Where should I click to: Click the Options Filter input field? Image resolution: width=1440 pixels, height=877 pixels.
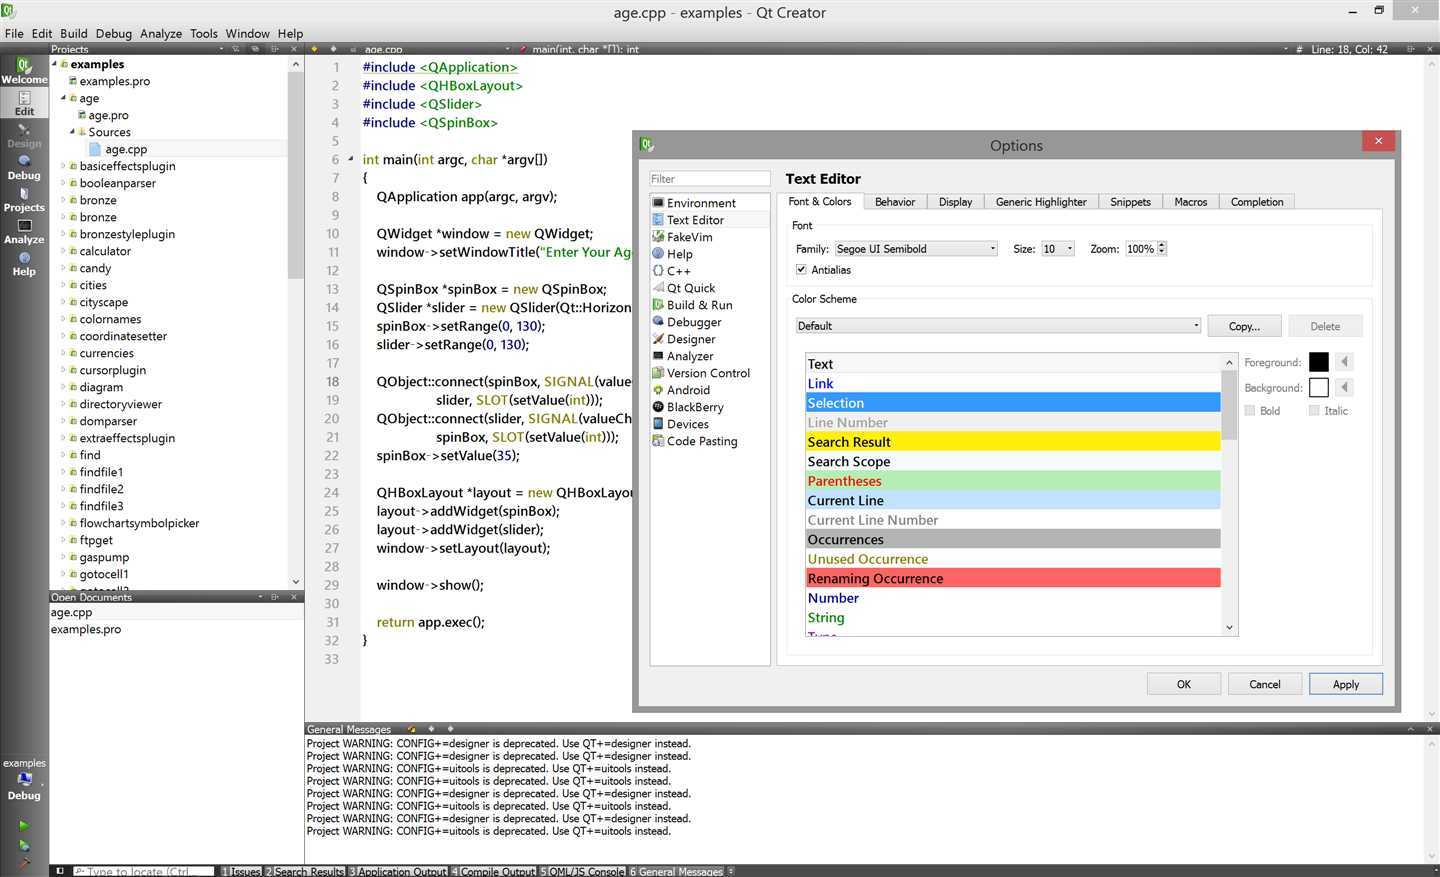[710, 179]
